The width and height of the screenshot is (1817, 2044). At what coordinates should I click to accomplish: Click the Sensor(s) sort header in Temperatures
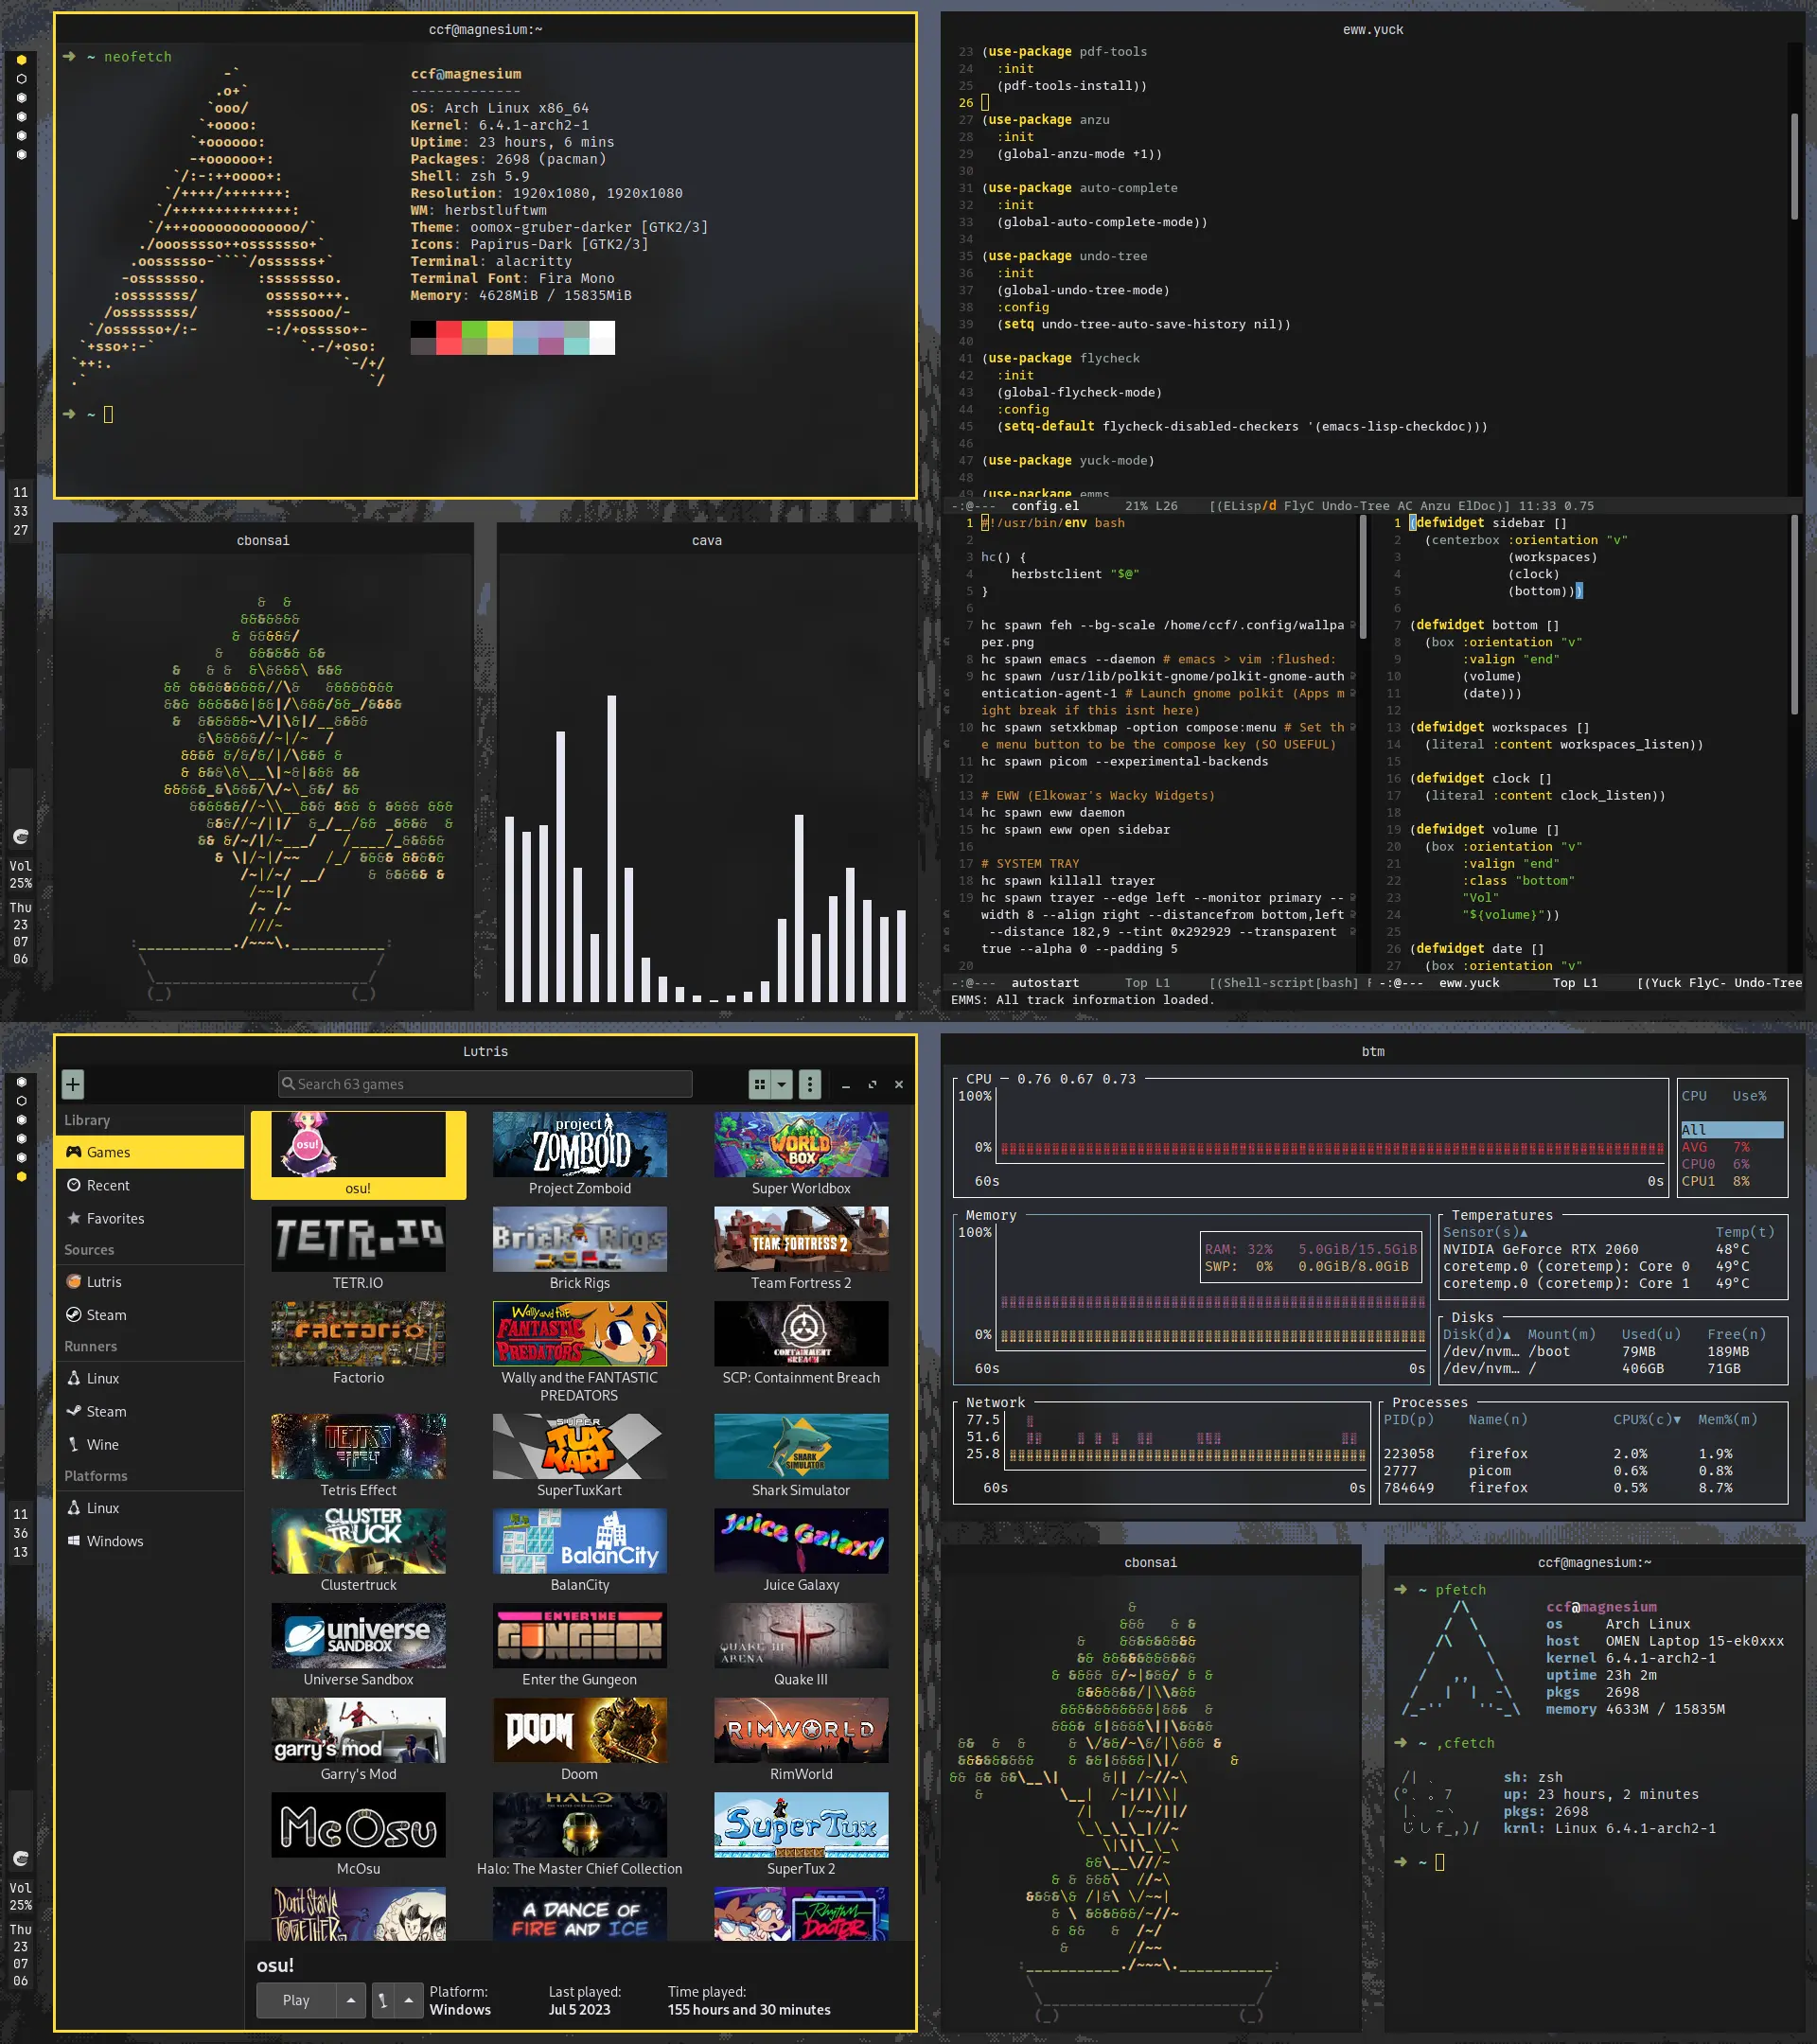click(1485, 1232)
